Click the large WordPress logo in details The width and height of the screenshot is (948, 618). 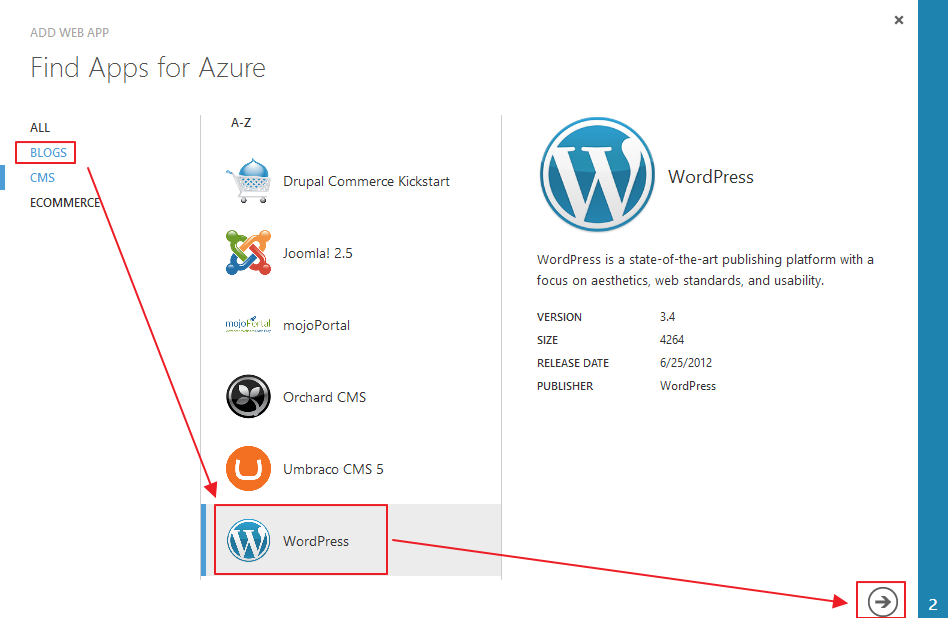[597, 175]
